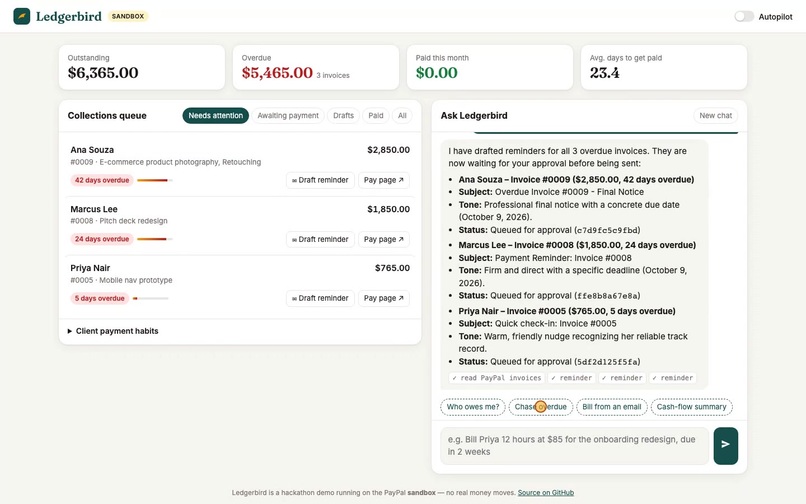
Task: Click the Avg. days to get paid 23.4
Action: click(x=604, y=73)
